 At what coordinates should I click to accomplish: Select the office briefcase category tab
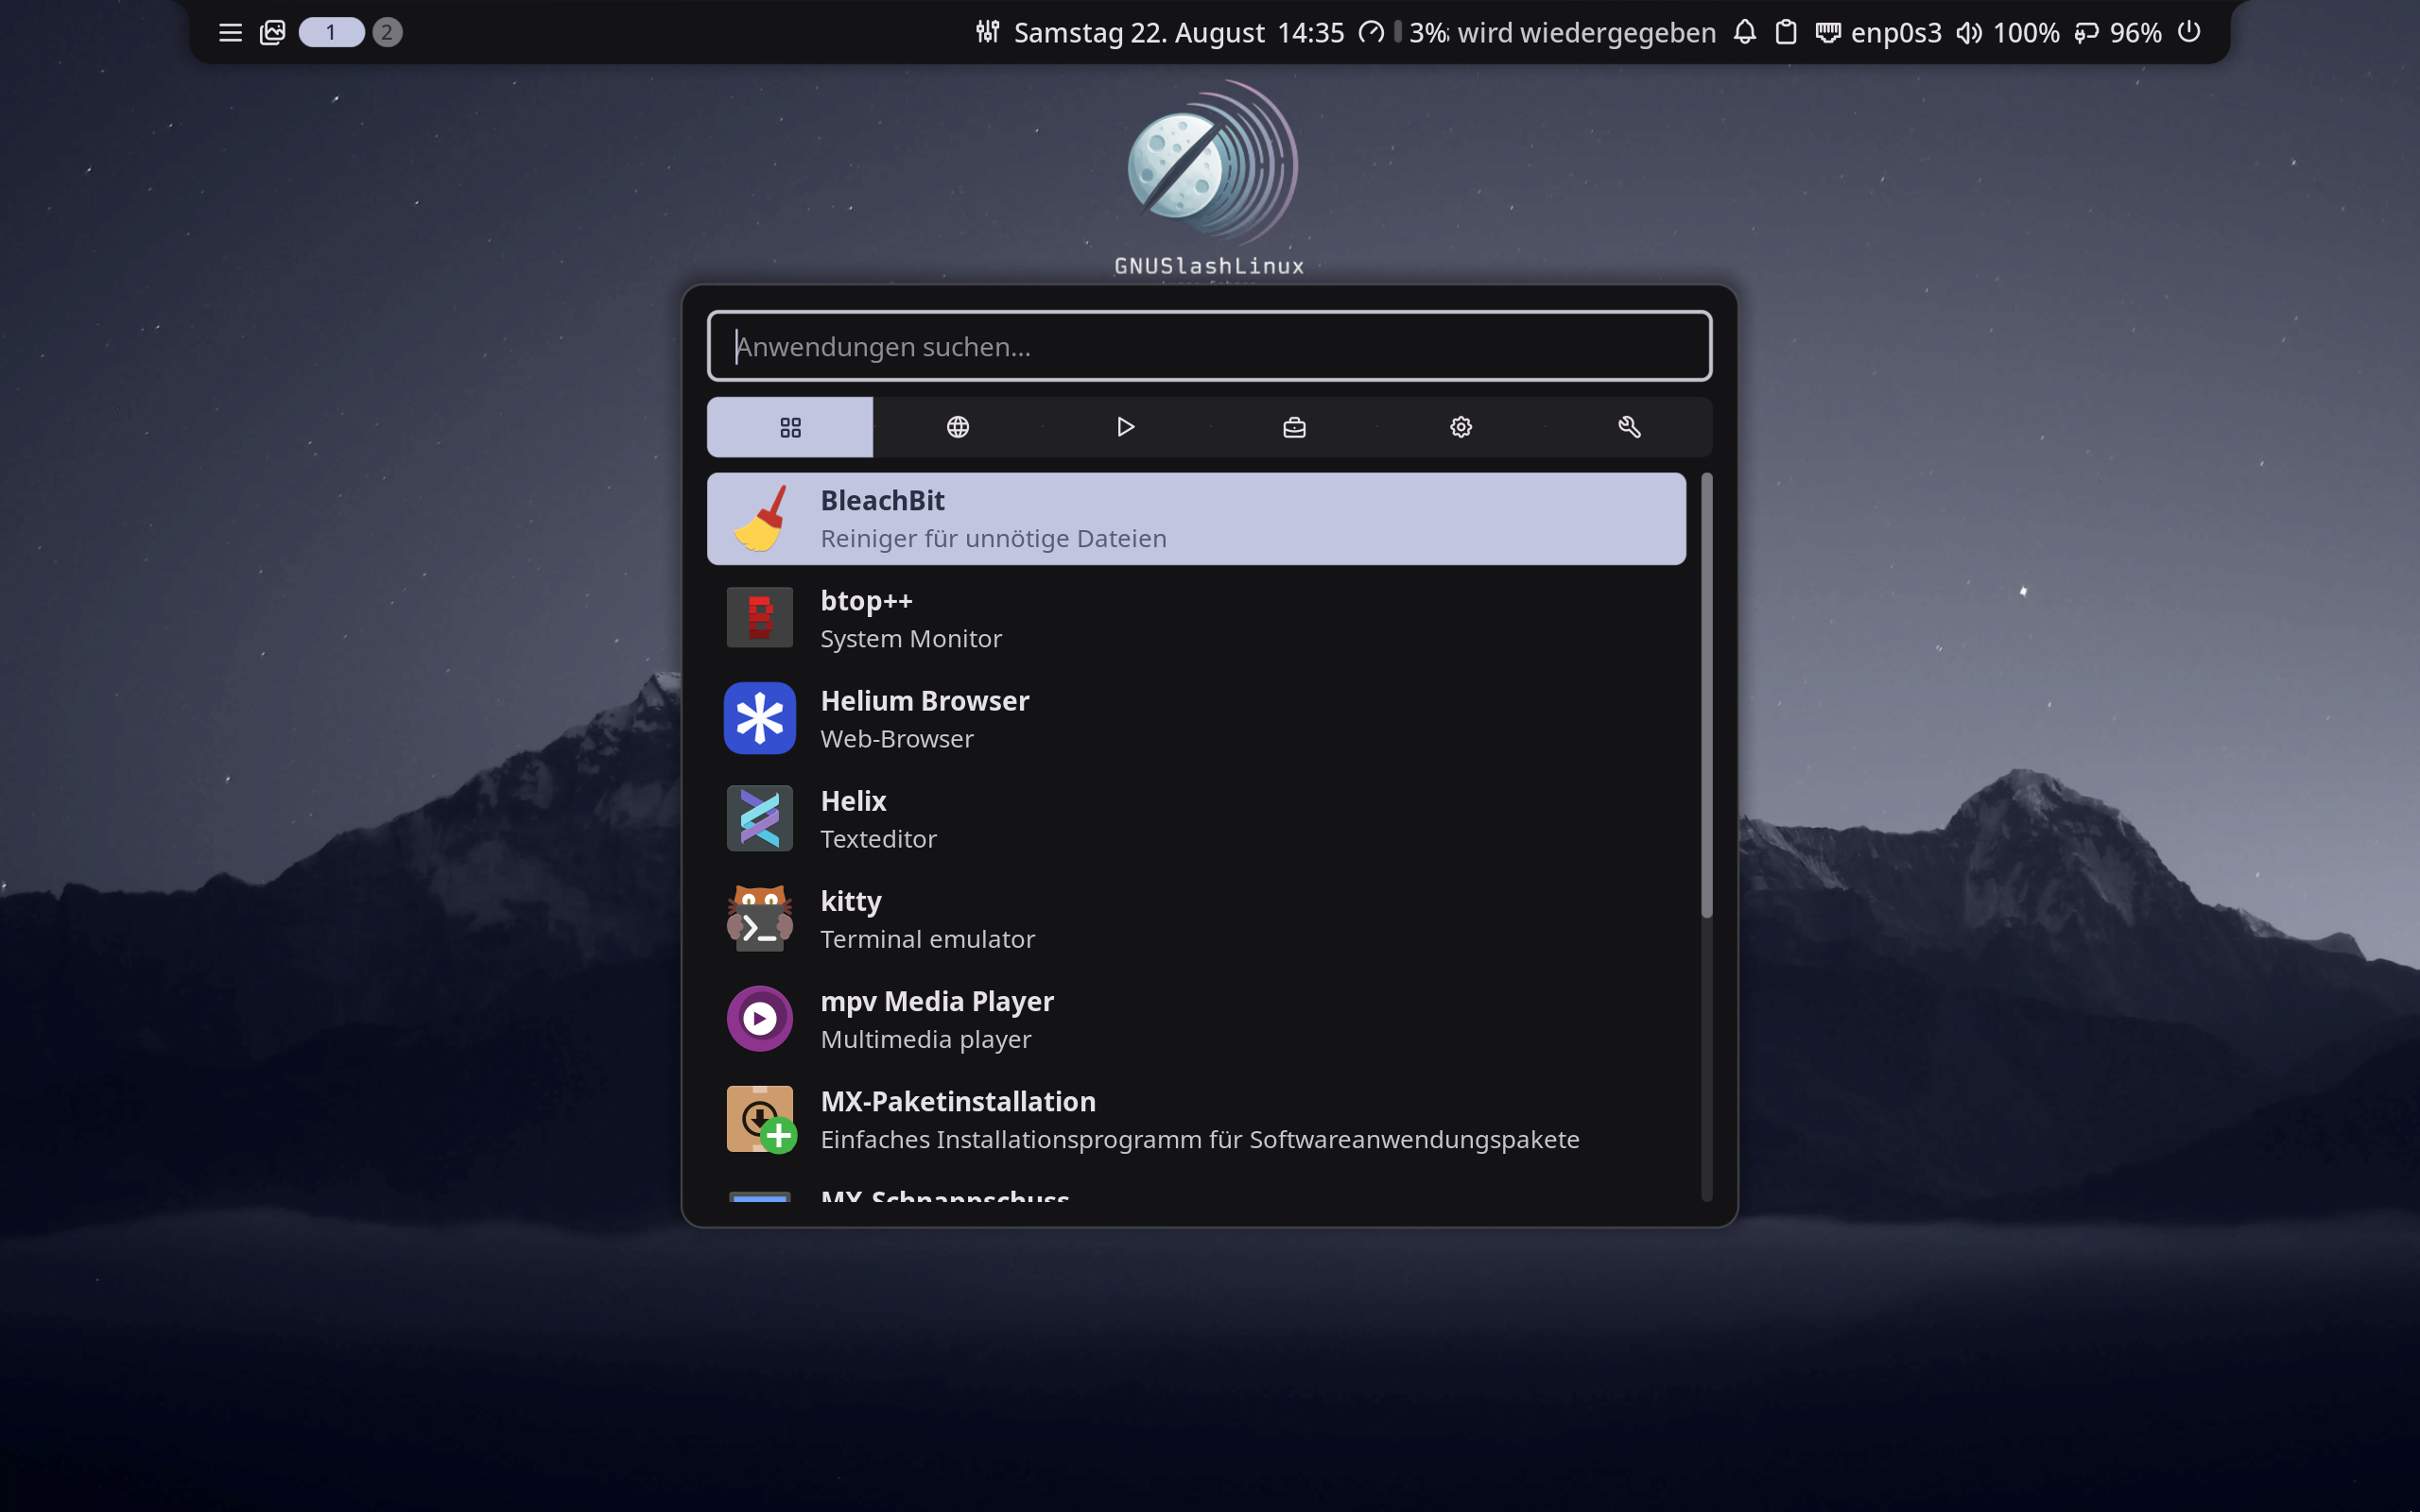tap(1294, 427)
